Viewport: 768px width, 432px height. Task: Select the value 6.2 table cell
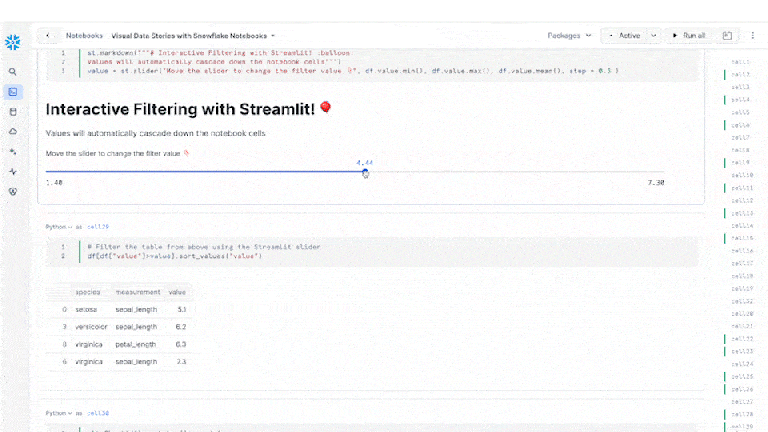(181, 327)
